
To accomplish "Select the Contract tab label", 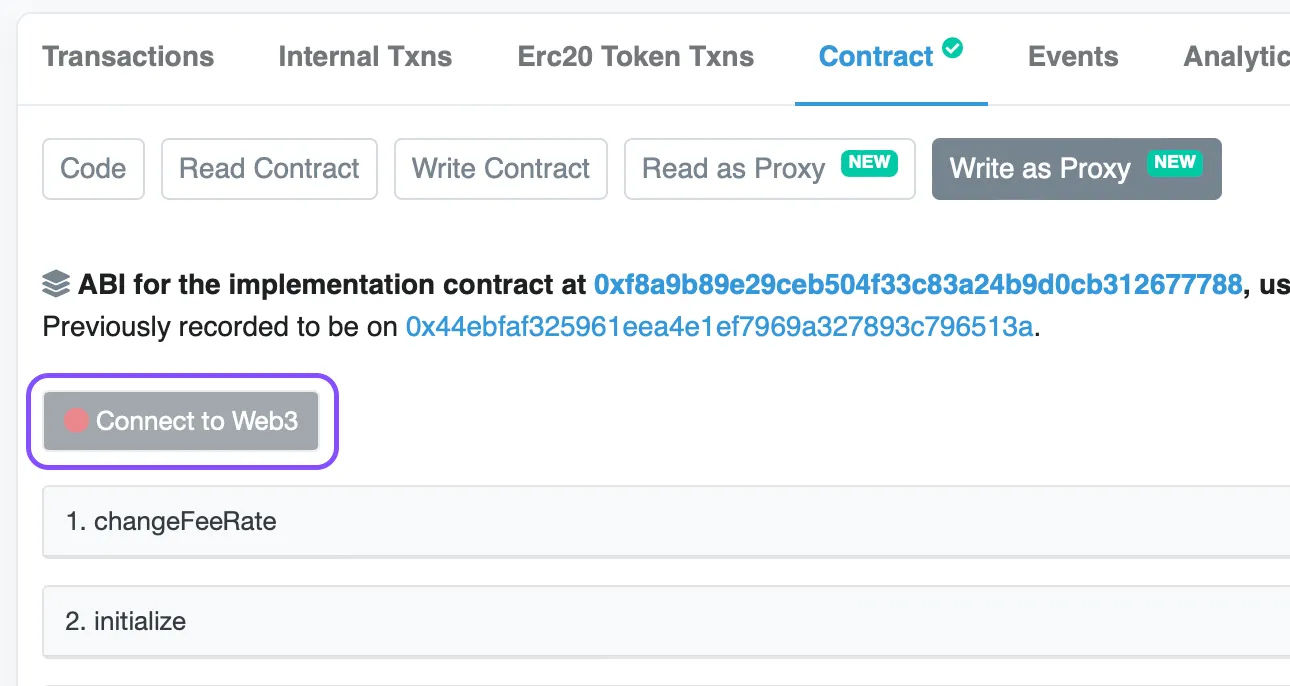I will coord(876,57).
